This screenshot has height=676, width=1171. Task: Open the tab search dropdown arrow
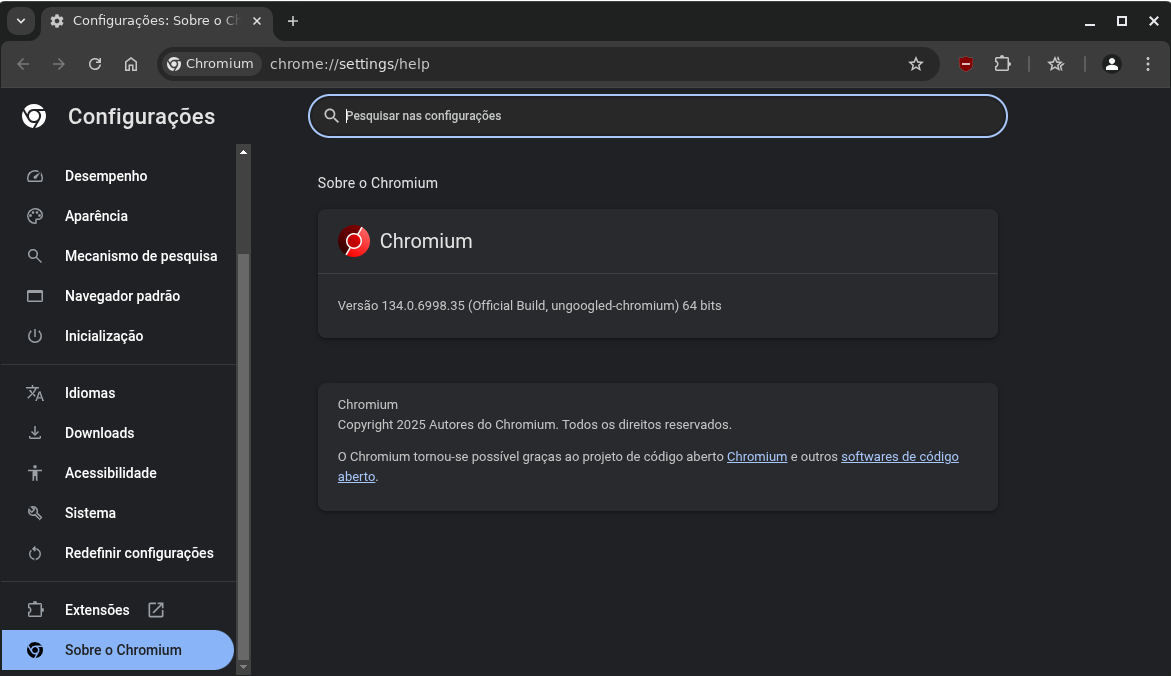(21, 22)
